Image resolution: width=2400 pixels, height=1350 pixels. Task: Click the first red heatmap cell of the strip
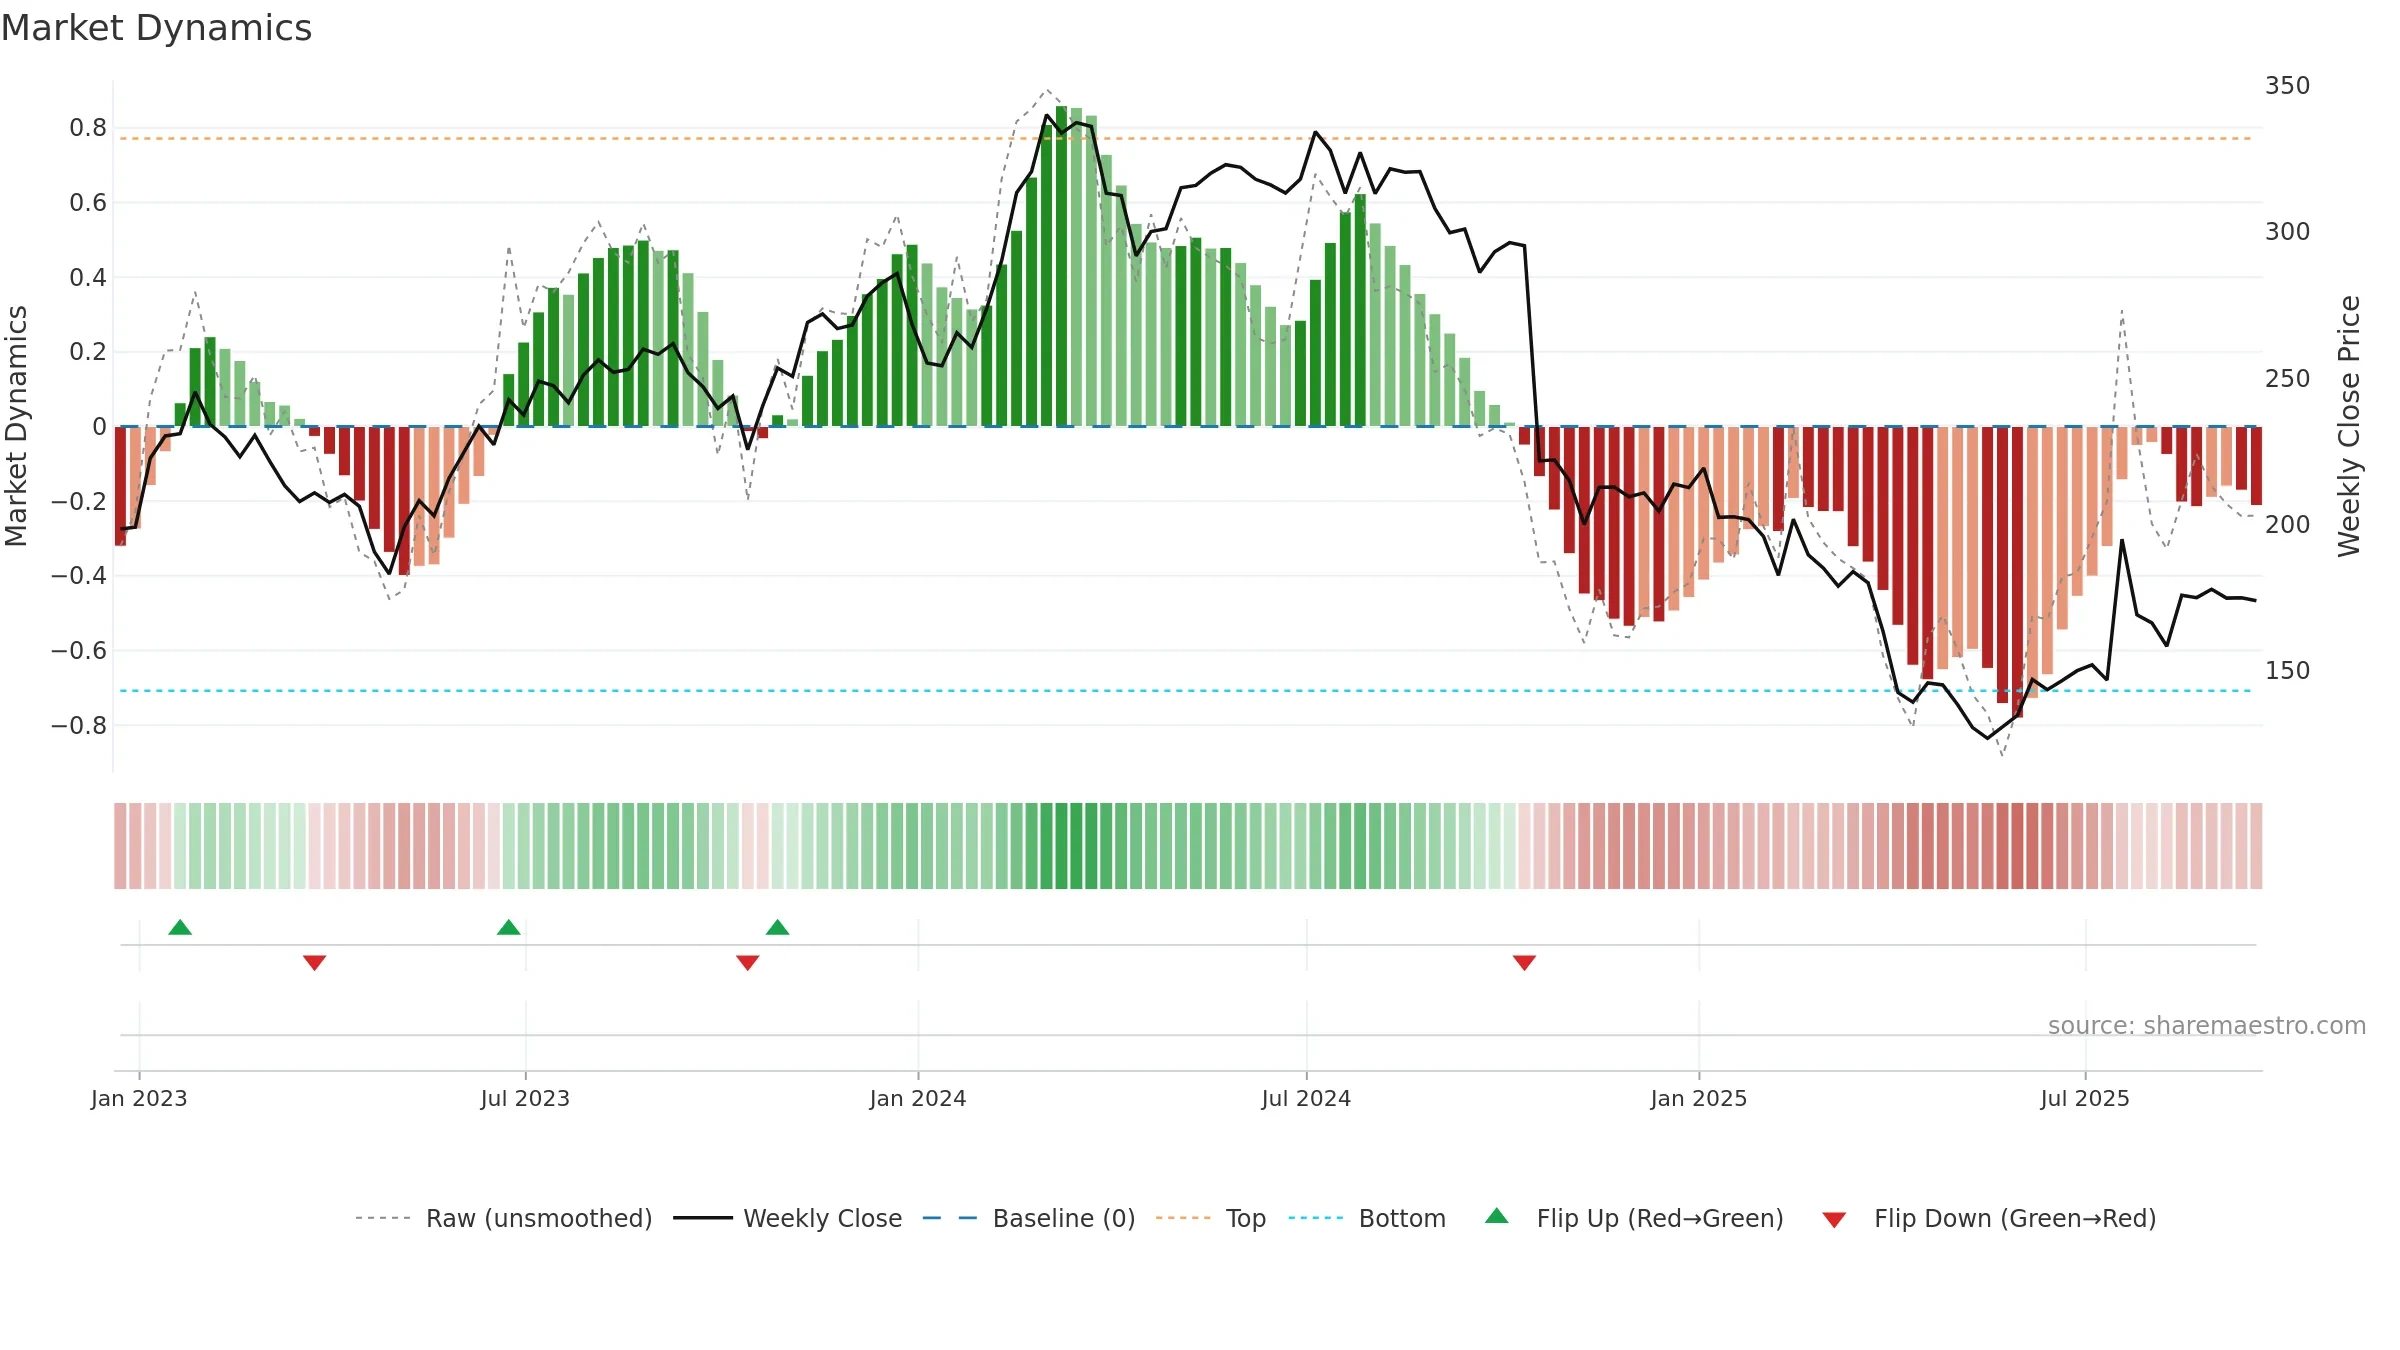(120, 846)
